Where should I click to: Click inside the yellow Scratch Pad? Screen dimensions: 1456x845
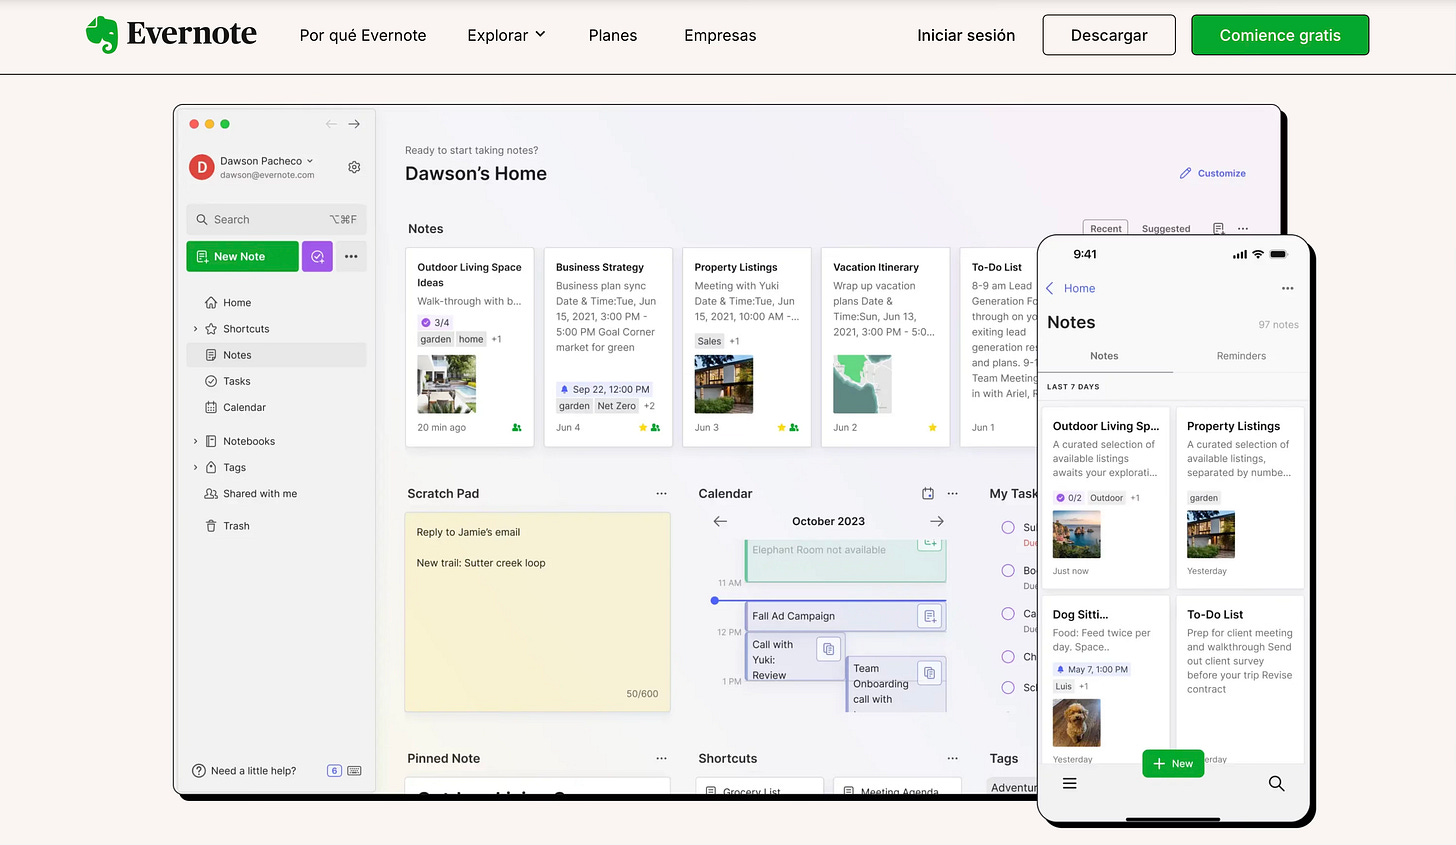[537, 612]
